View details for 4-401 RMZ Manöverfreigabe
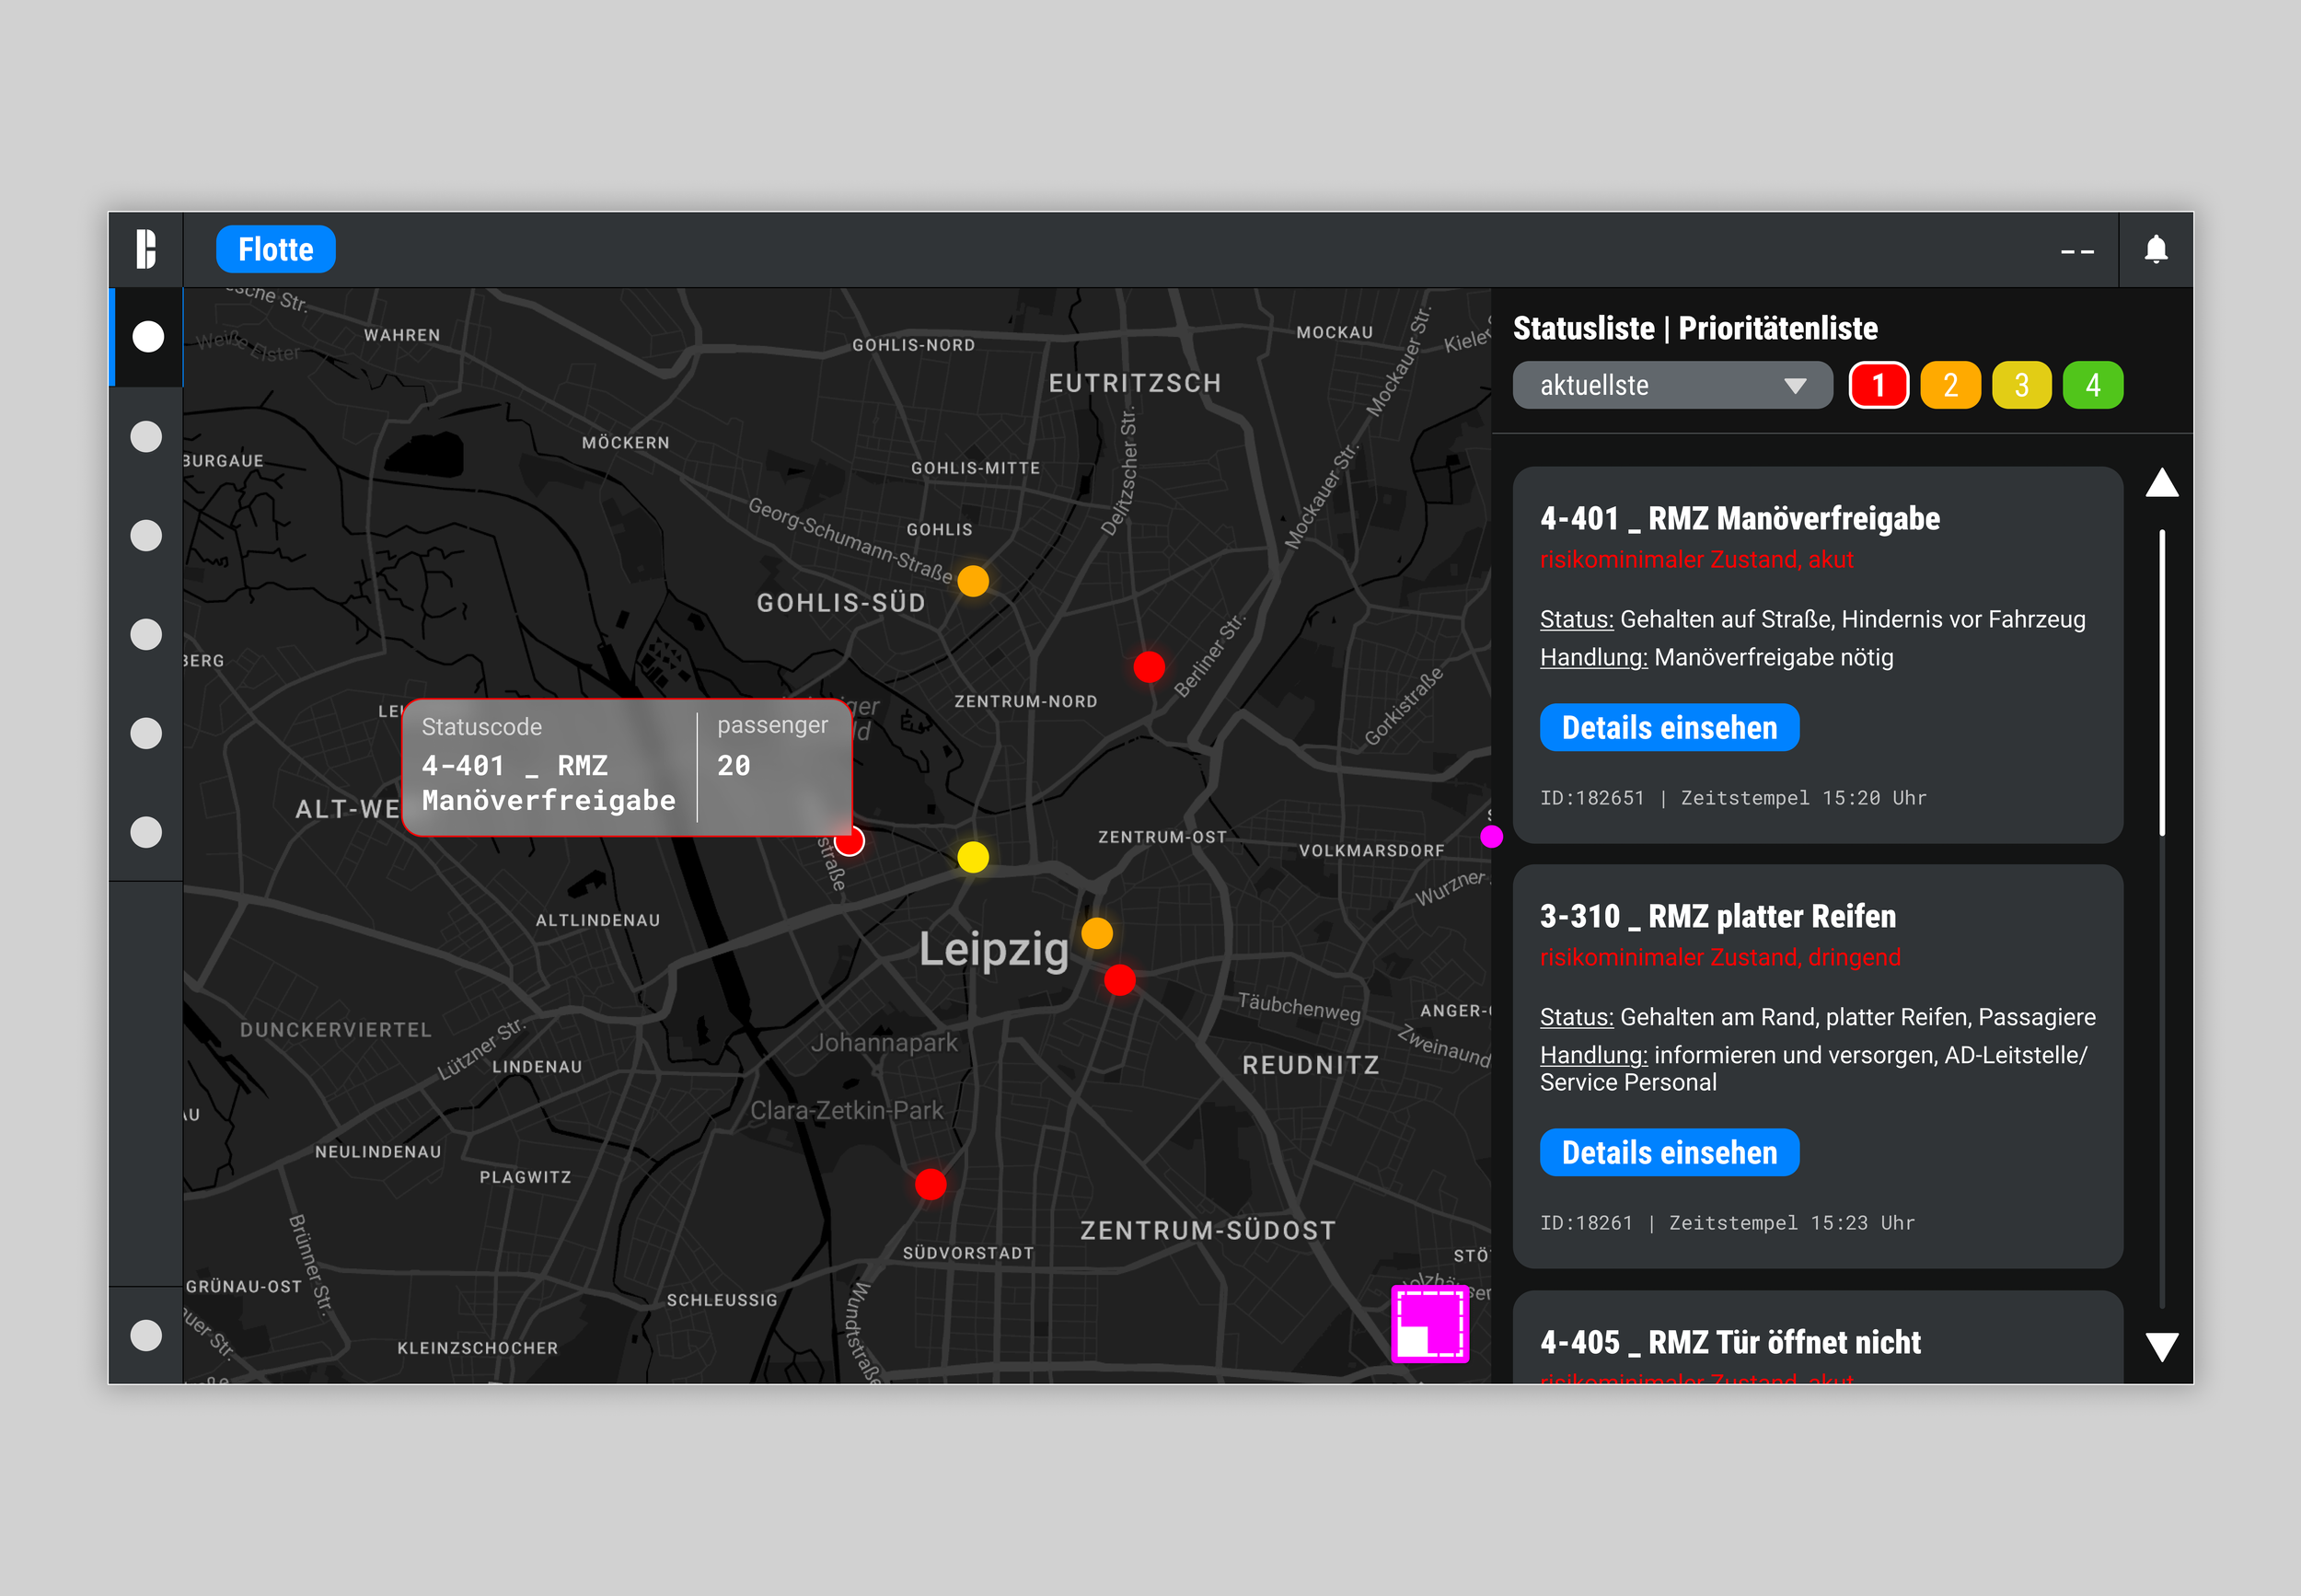Screen dimensions: 2301x1596 [1668, 727]
